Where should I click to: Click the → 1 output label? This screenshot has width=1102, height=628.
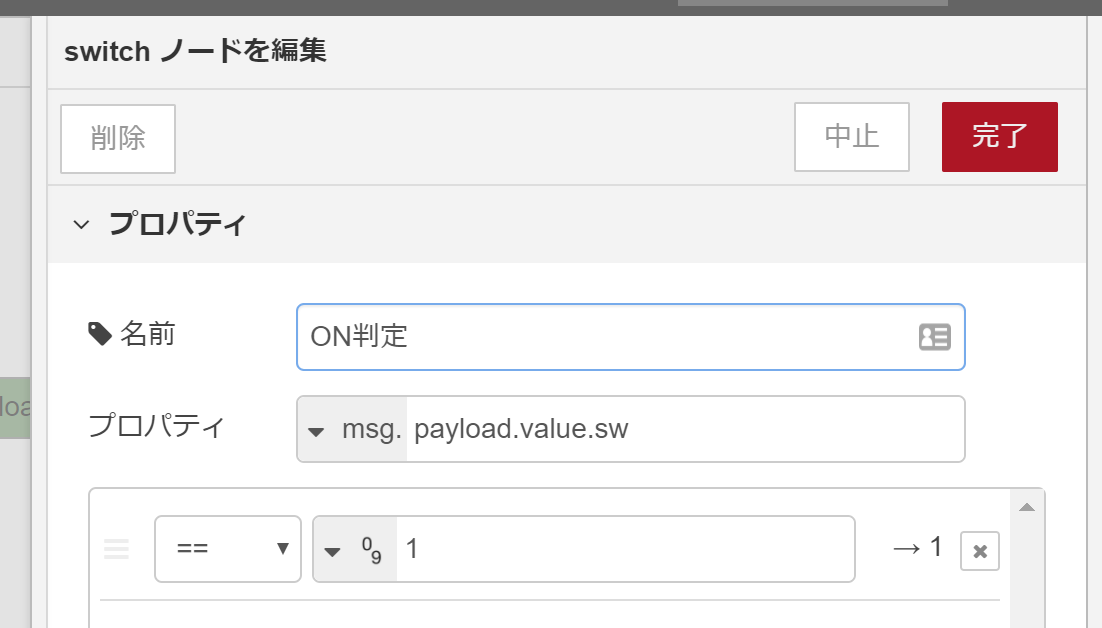(x=916, y=548)
